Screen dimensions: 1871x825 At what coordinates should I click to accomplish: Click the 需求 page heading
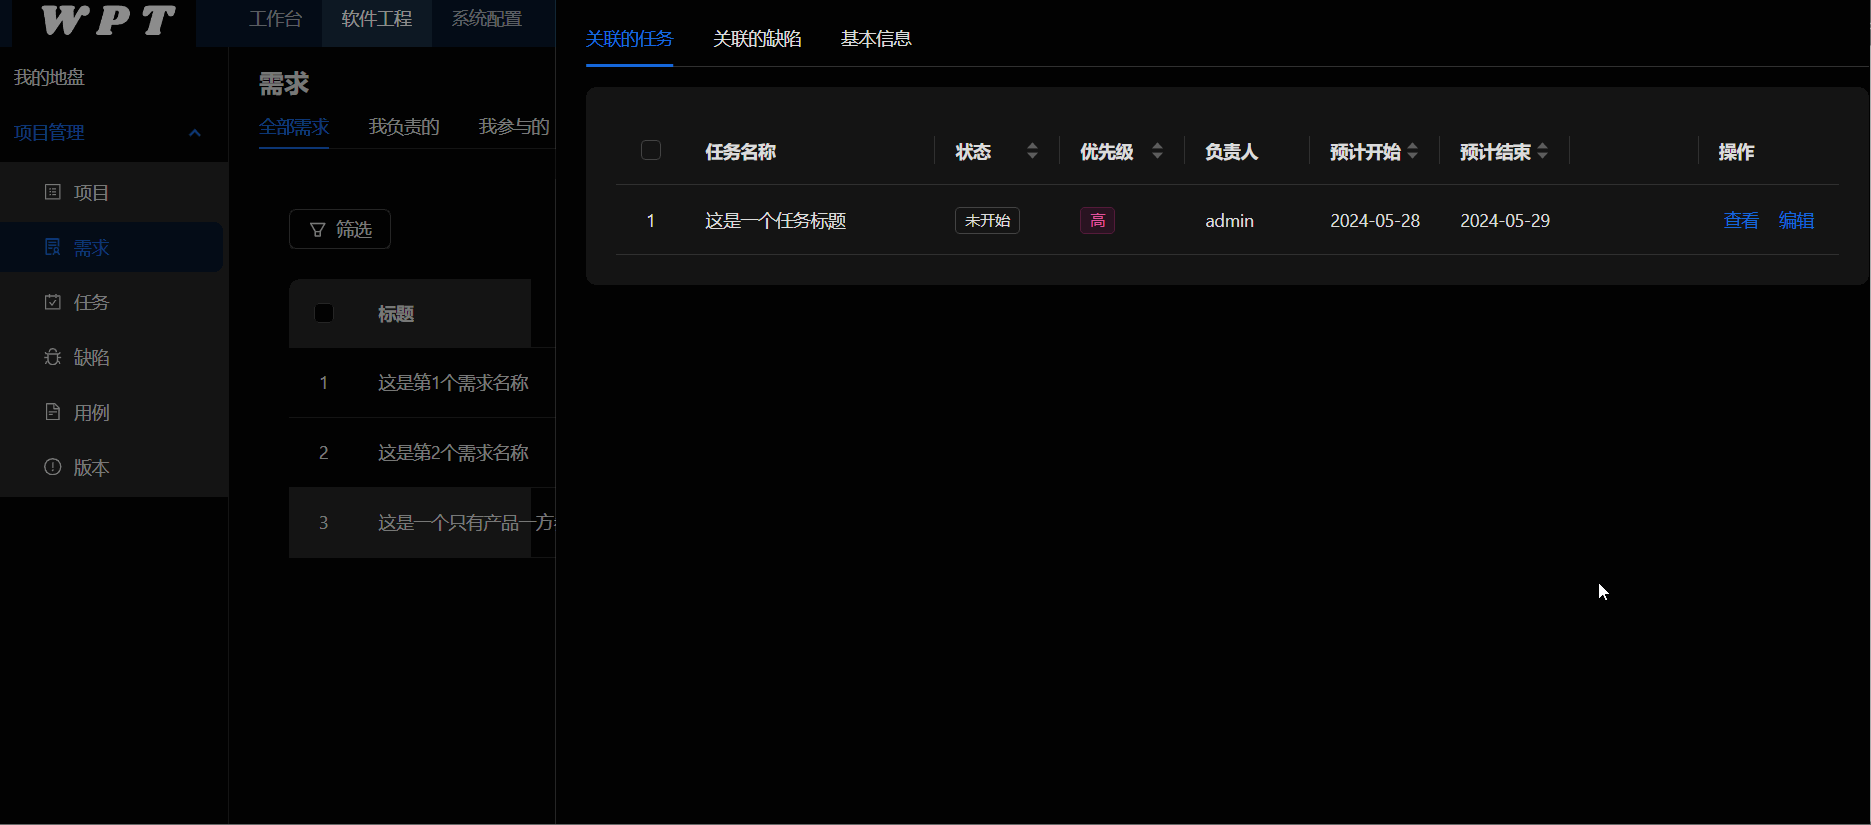(x=284, y=83)
